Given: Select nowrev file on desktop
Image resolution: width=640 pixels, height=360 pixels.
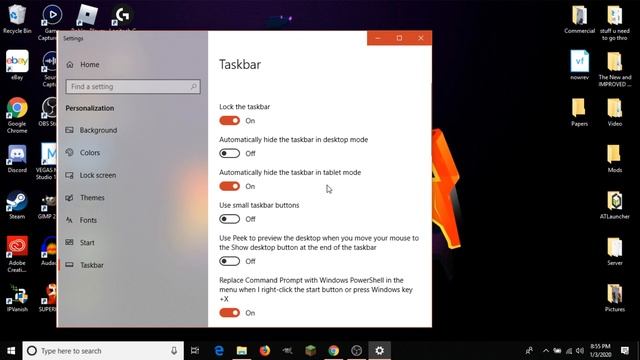Looking at the screenshot, I should [x=580, y=65].
